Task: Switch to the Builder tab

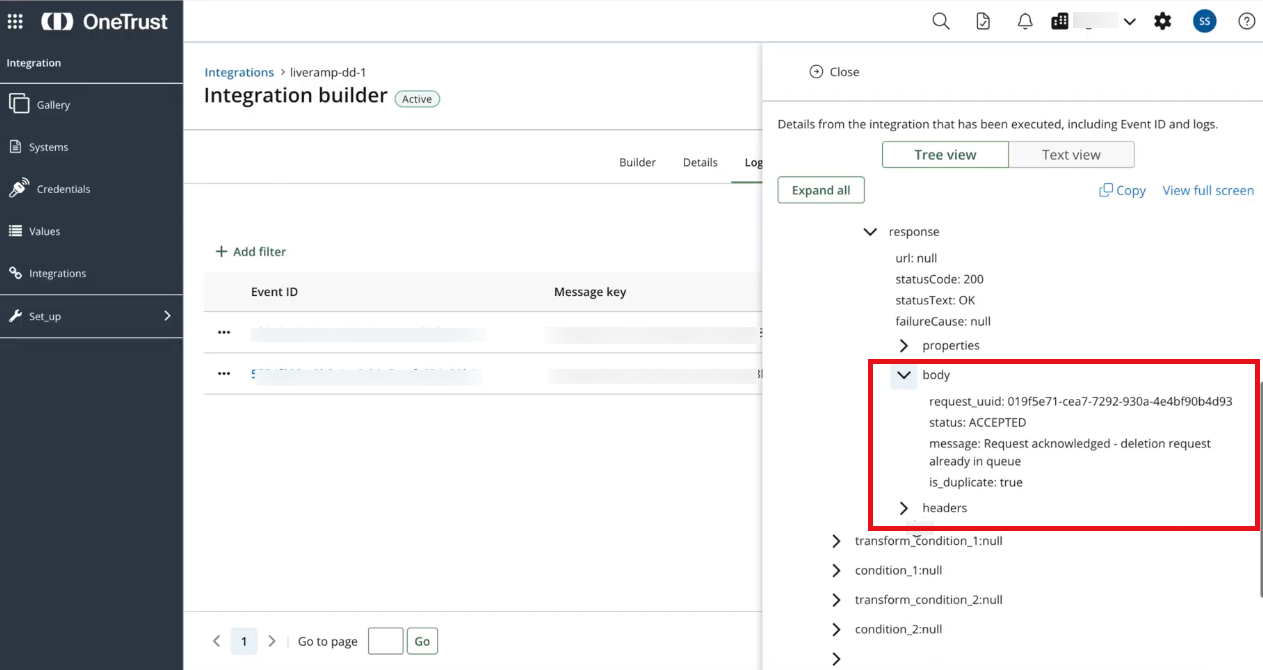Action: tap(637, 162)
